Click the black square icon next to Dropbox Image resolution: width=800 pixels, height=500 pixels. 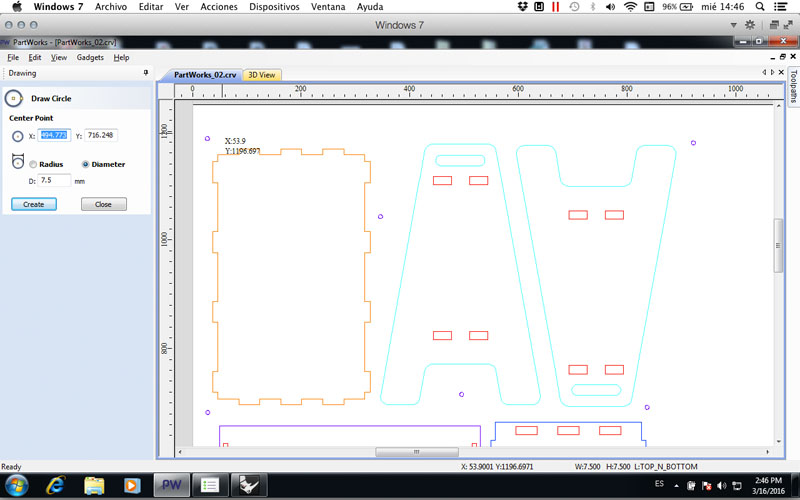point(539,7)
